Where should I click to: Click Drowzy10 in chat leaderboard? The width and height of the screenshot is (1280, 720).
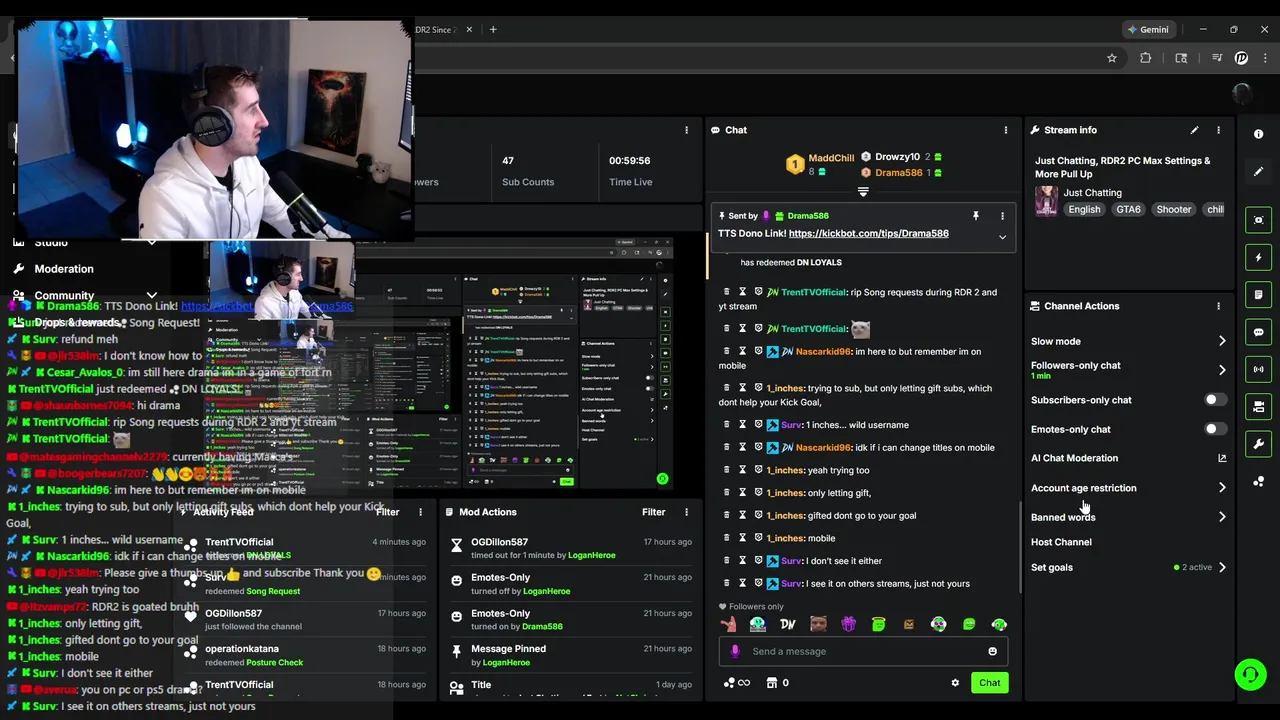click(x=897, y=157)
